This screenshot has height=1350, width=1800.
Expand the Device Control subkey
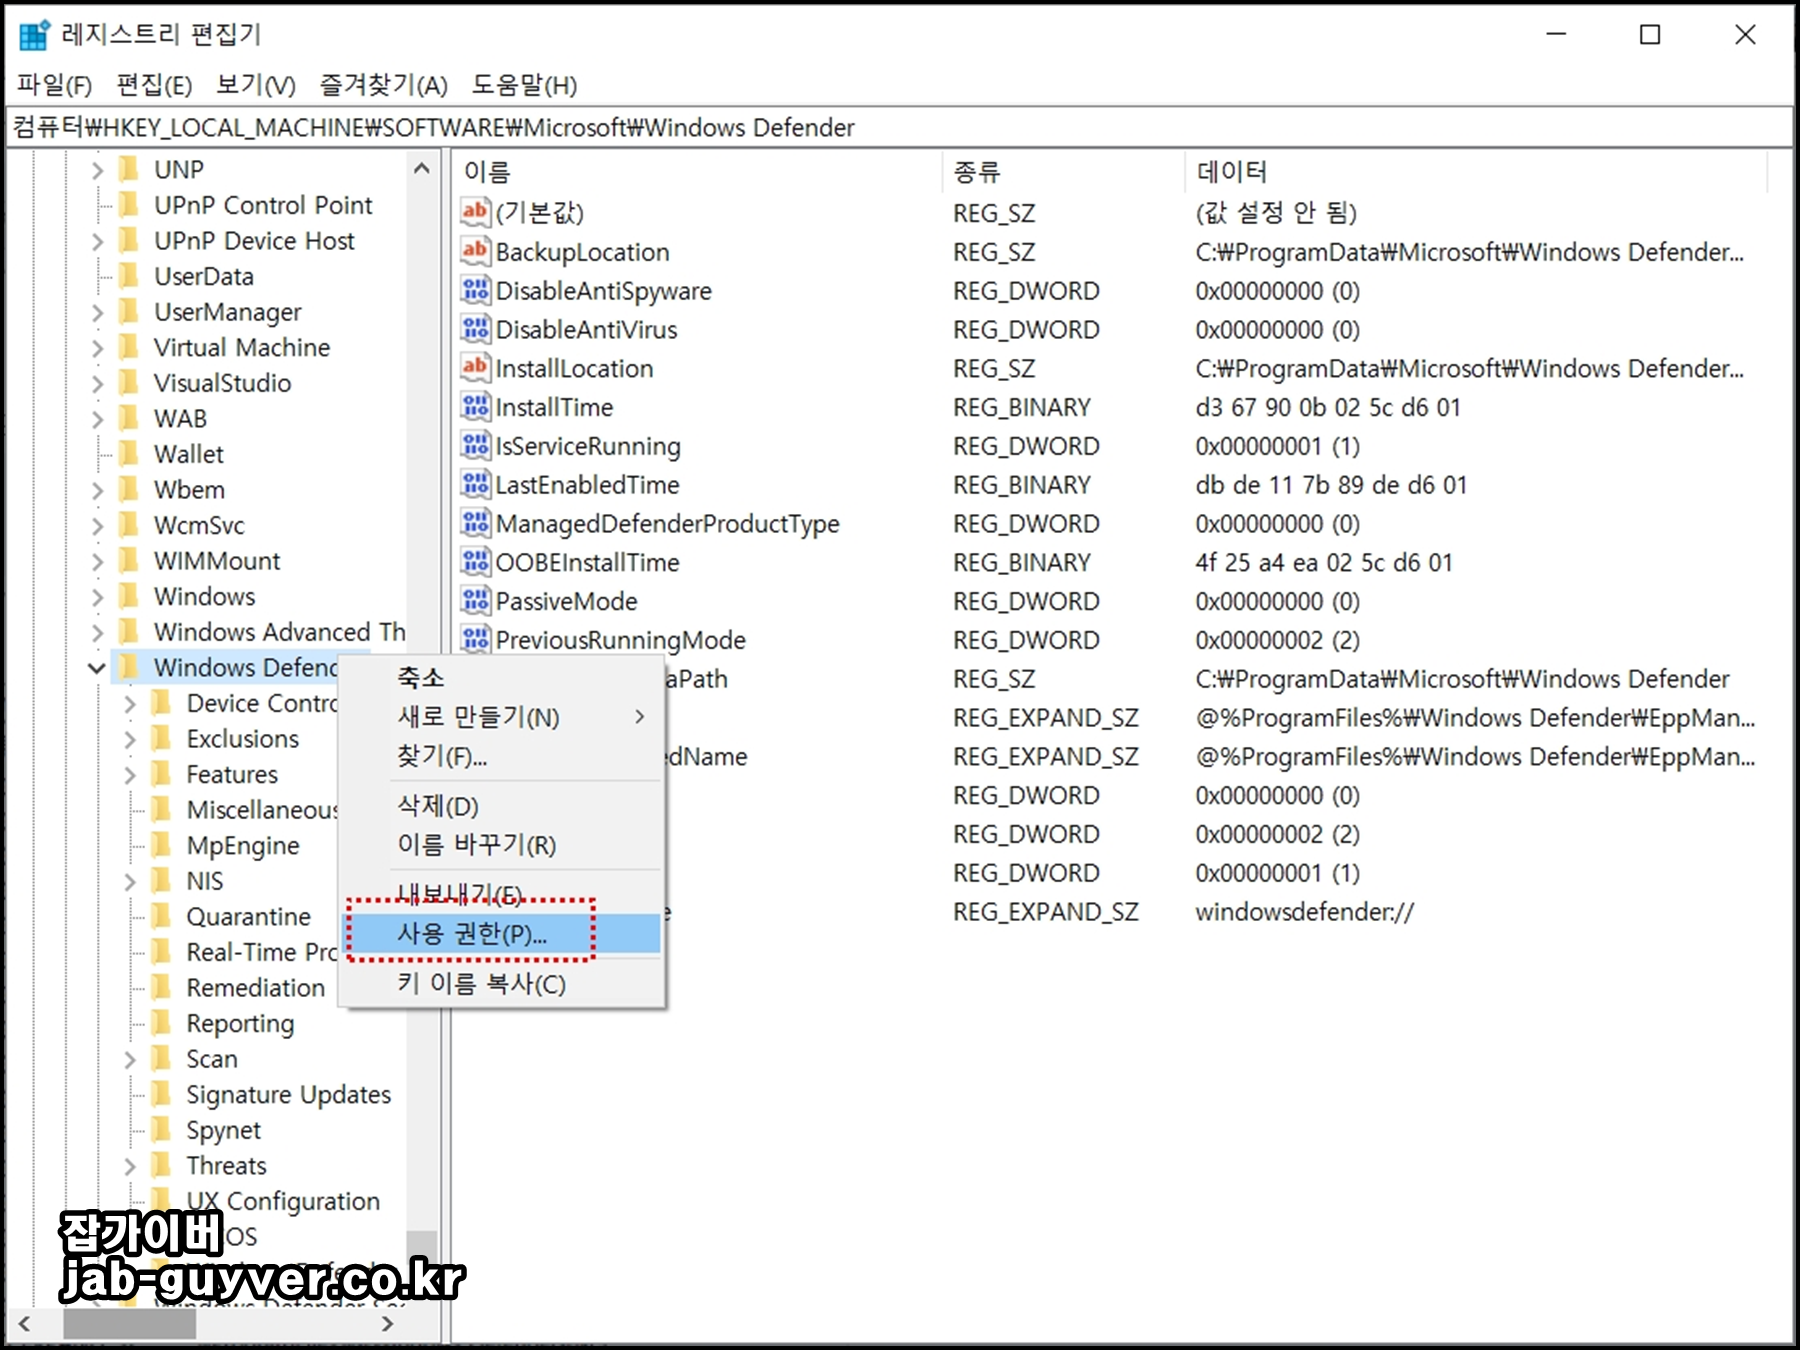pyautogui.click(x=130, y=704)
